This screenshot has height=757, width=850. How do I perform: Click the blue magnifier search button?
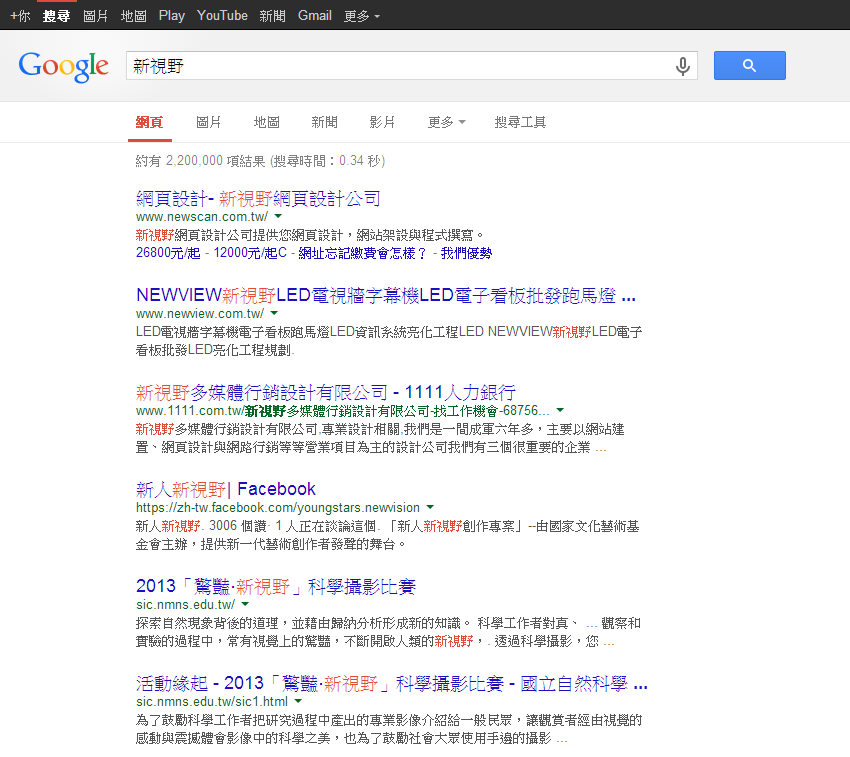pyautogui.click(x=749, y=66)
